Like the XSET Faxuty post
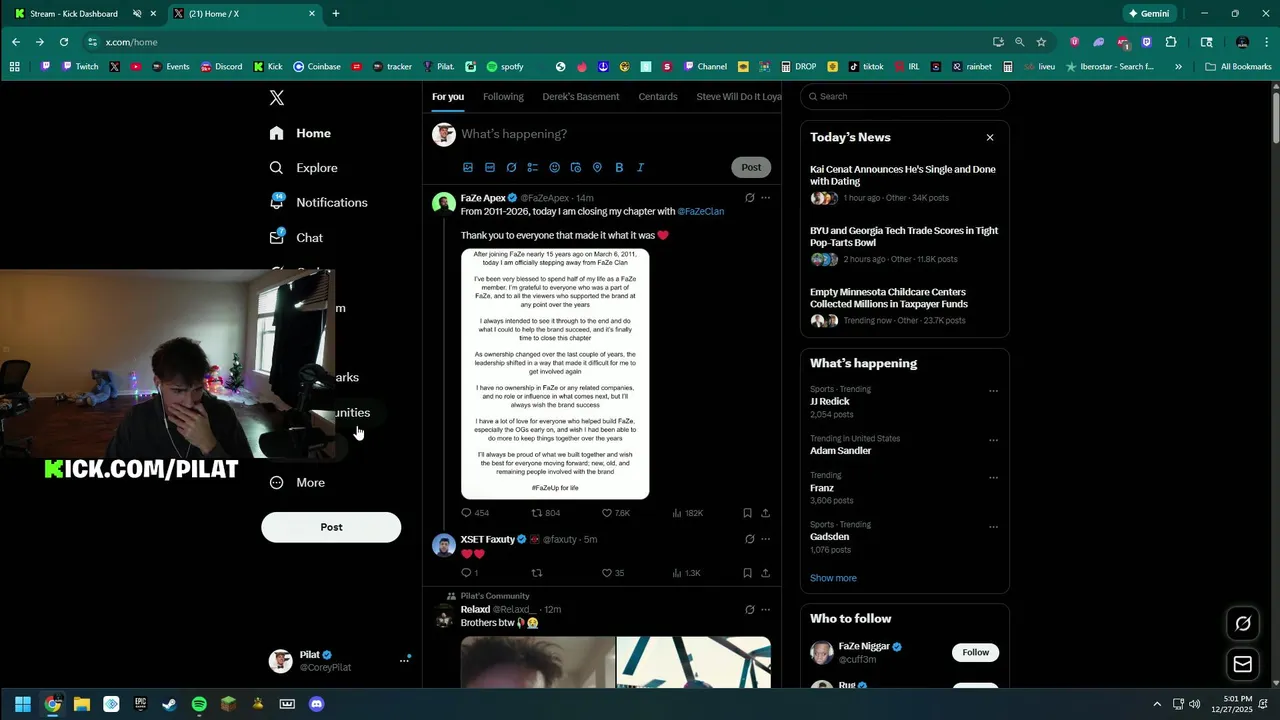The width and height of the screenshot is (1280, 720). (613, 573)
